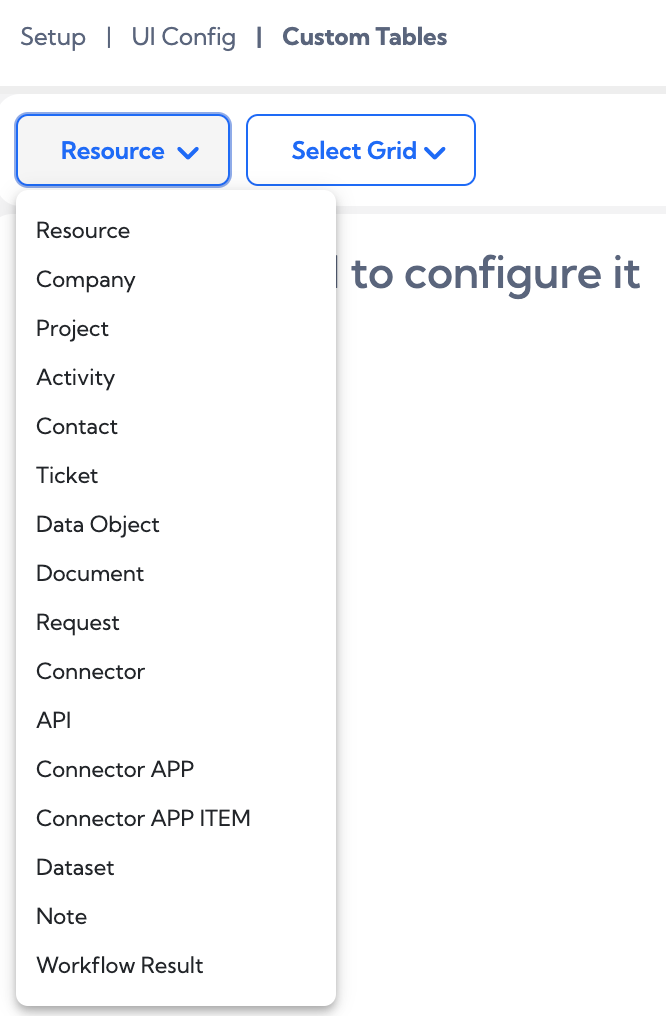666x1016 pixels.
Task: Select Activity from the list
Action: click(x=75, y=377)
